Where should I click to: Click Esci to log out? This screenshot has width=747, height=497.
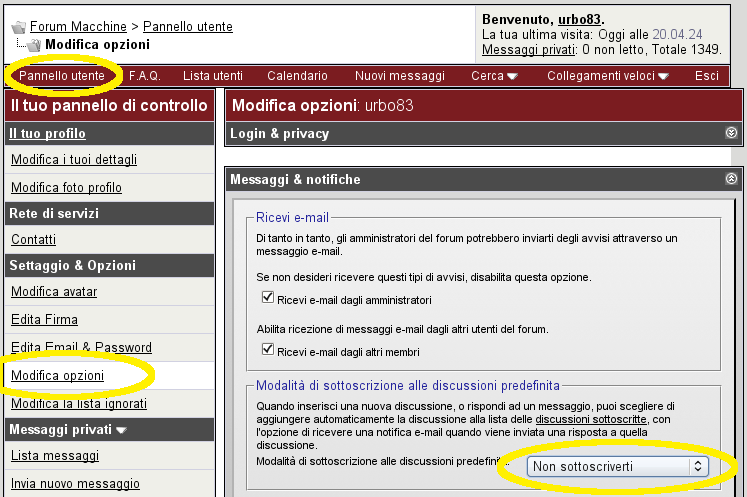tap(706, 76)
